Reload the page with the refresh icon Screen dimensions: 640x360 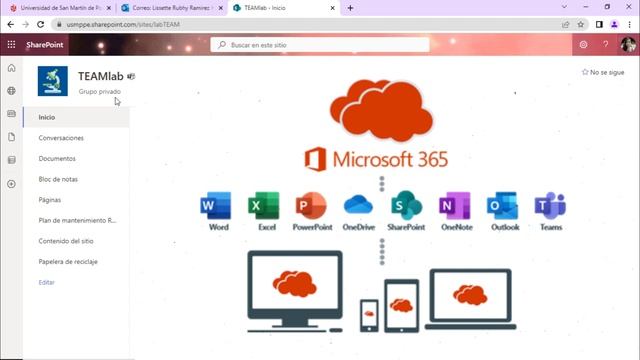40,24
